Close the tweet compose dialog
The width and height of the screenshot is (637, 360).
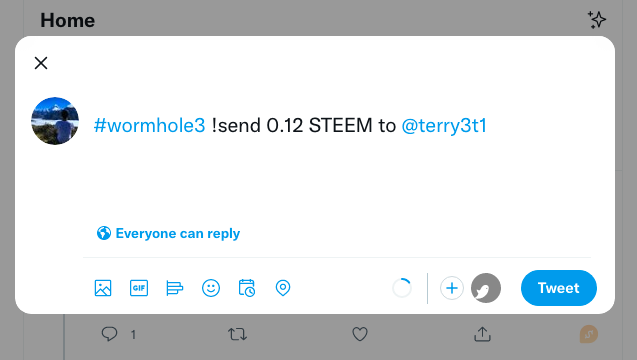coord(41,63)
